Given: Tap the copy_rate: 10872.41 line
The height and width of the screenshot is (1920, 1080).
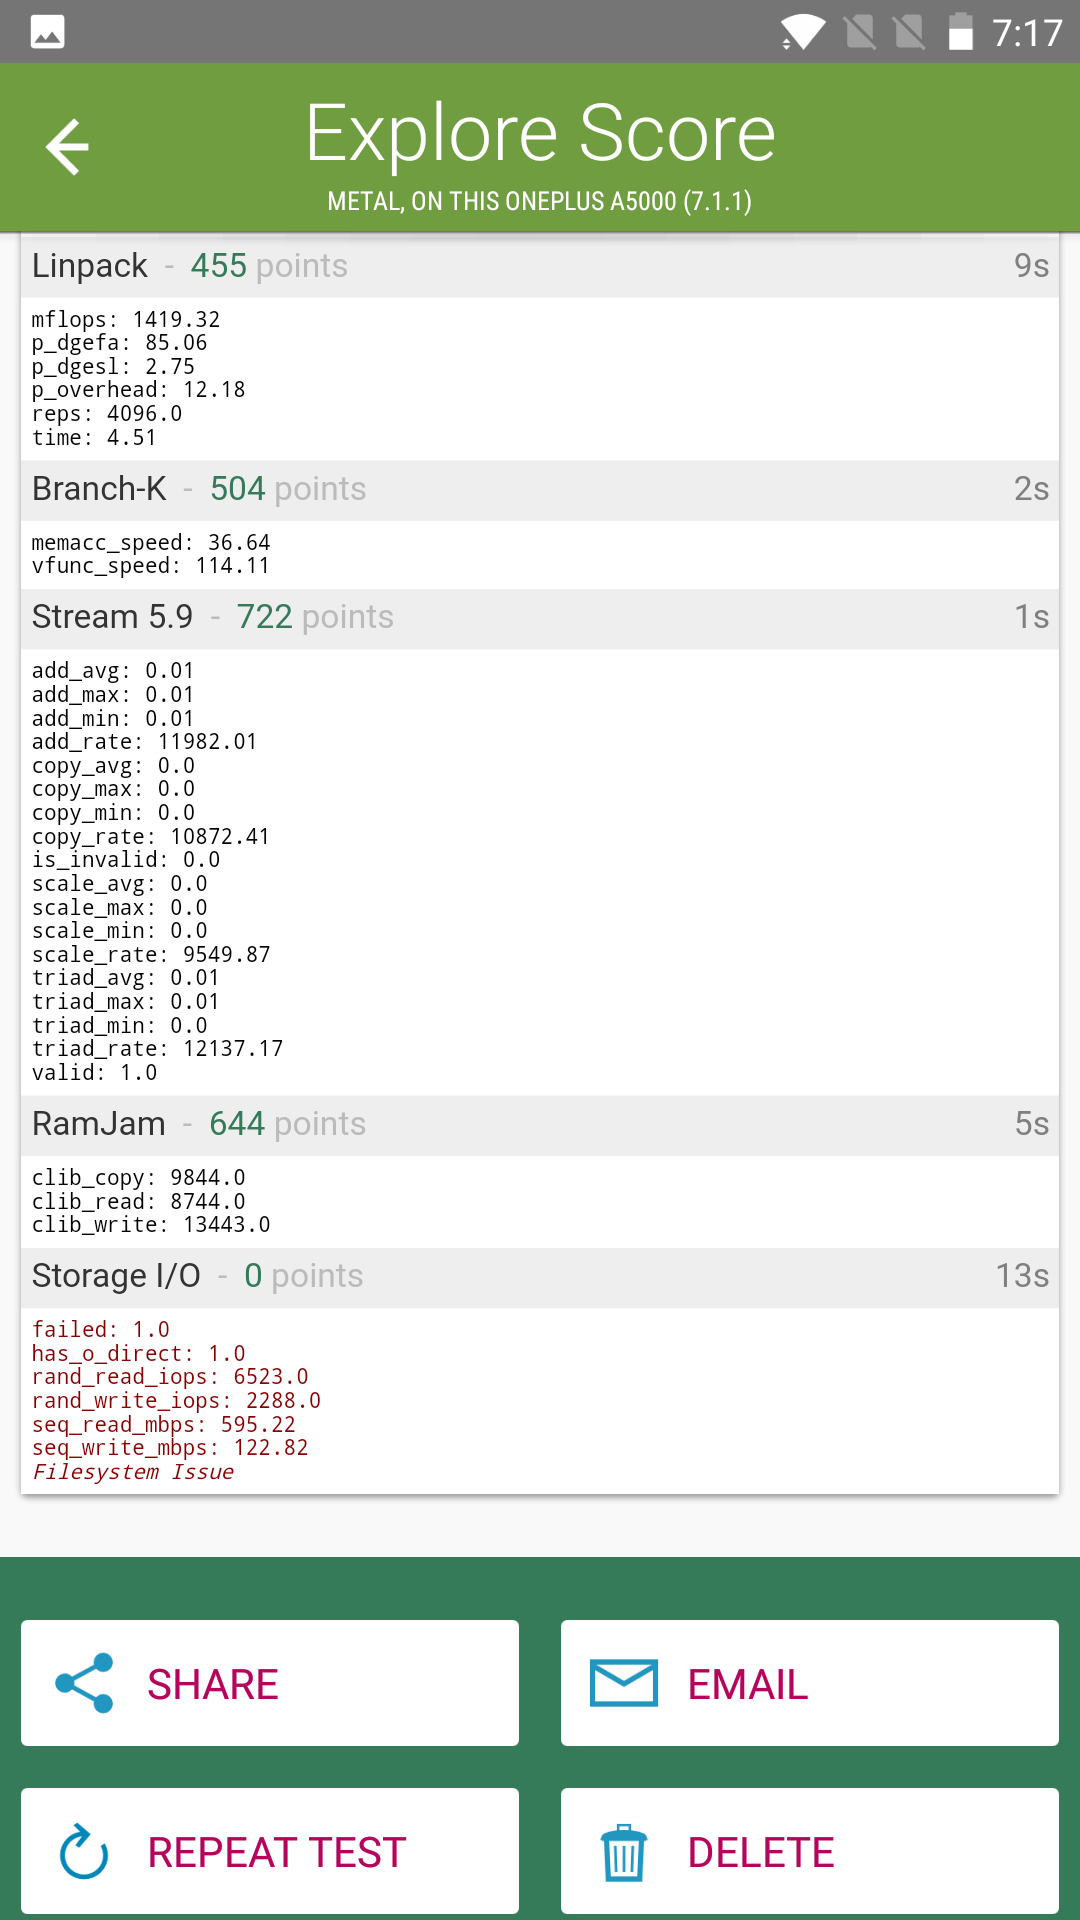Looking at the screenshot, I should (151, 837).
